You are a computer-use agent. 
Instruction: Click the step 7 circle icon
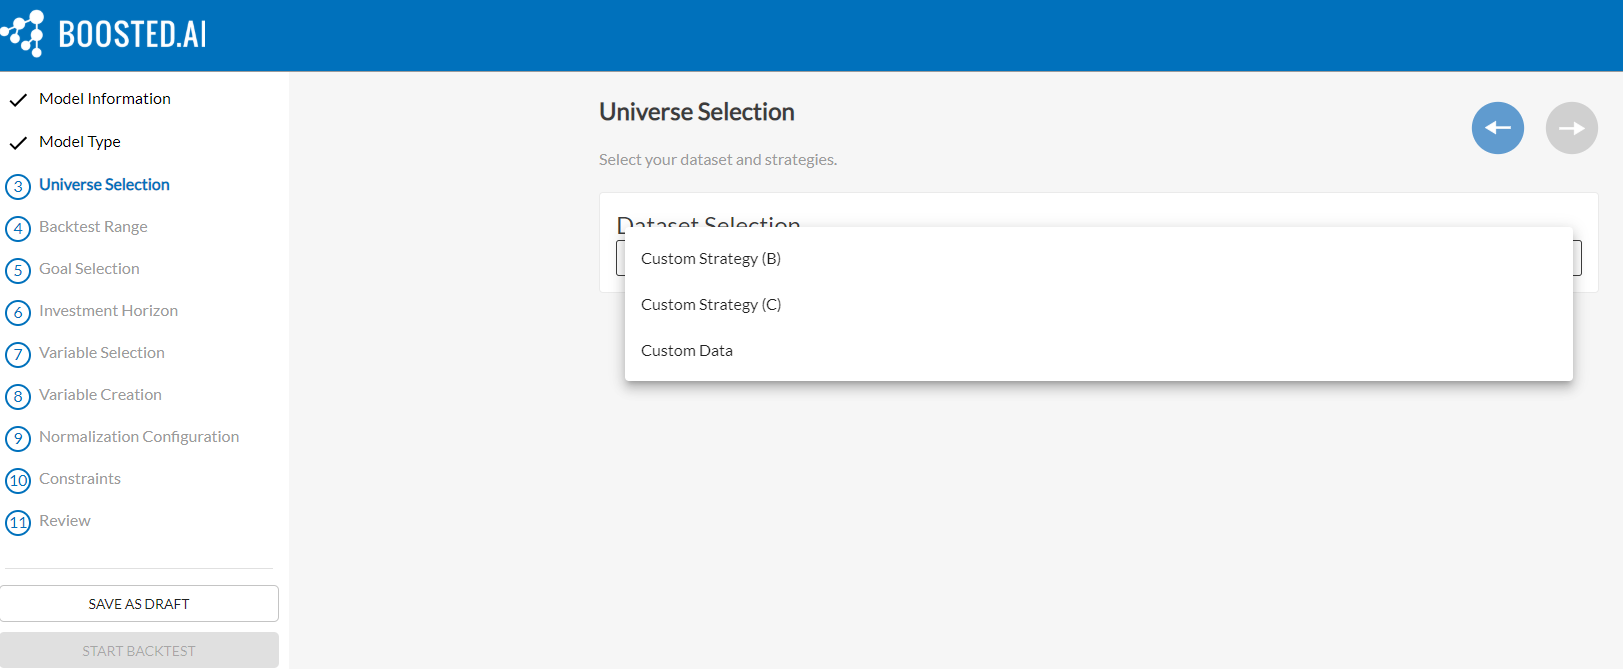pyautogui.click(x=18, y=355)
